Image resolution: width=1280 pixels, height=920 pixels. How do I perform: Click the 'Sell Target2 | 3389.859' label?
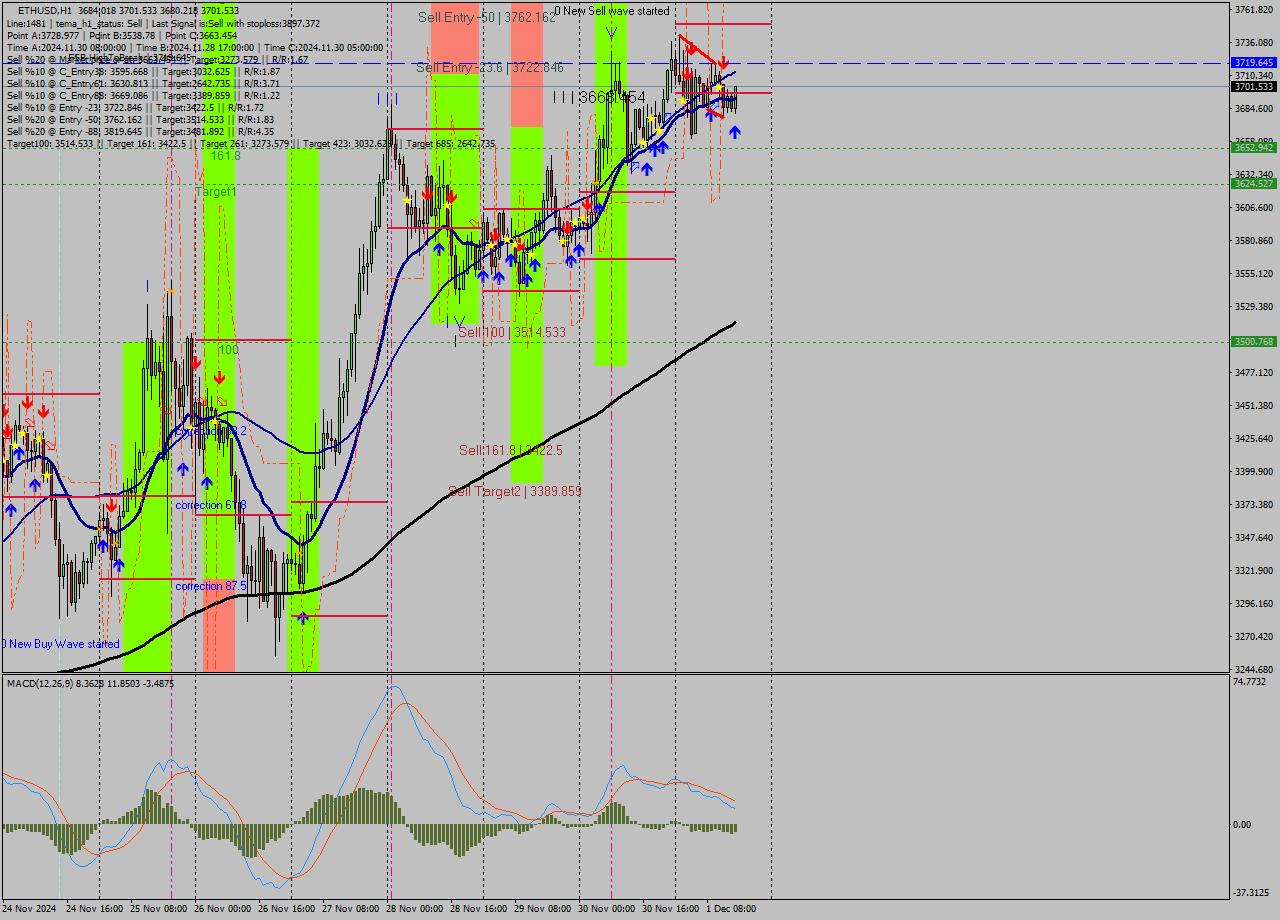coord(514,491)
